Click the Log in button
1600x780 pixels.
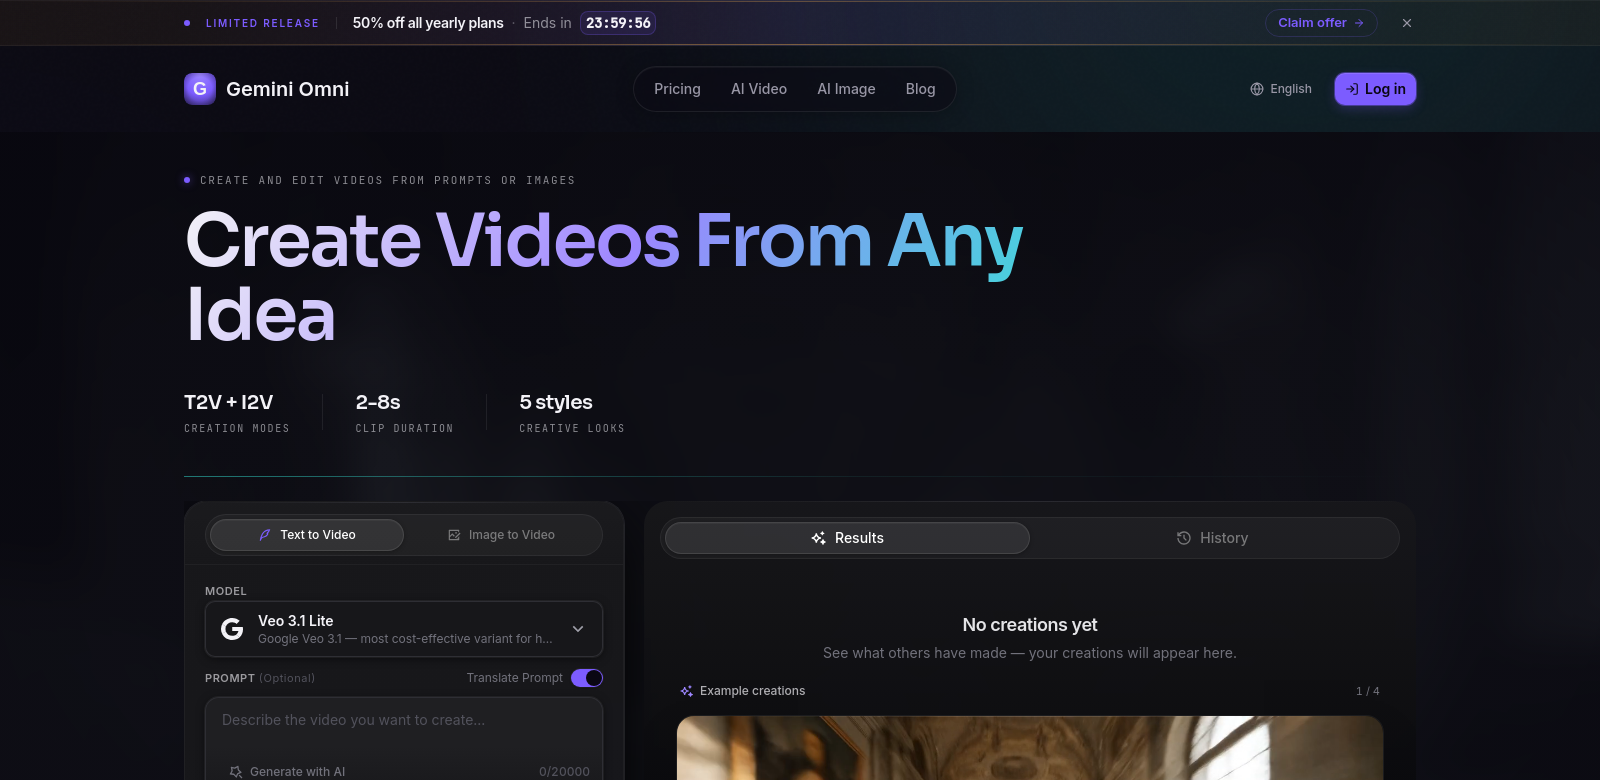pos(1375,89)
